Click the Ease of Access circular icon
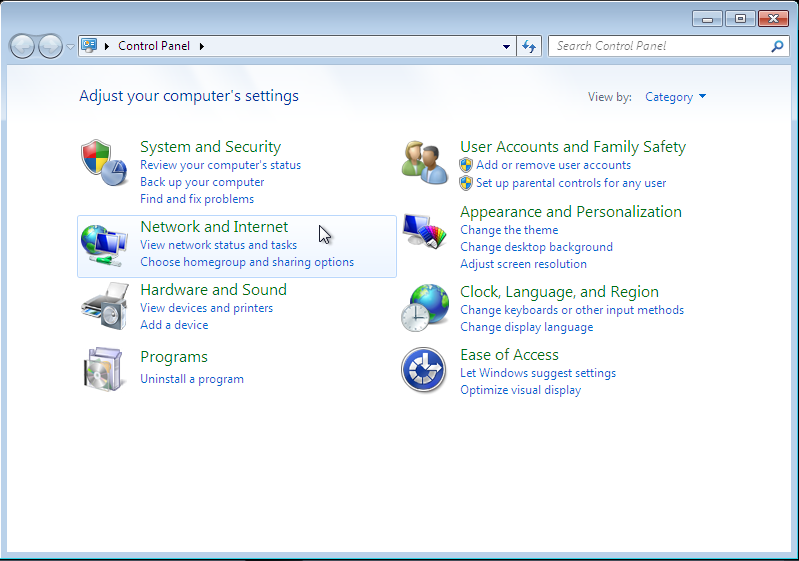 423,370
